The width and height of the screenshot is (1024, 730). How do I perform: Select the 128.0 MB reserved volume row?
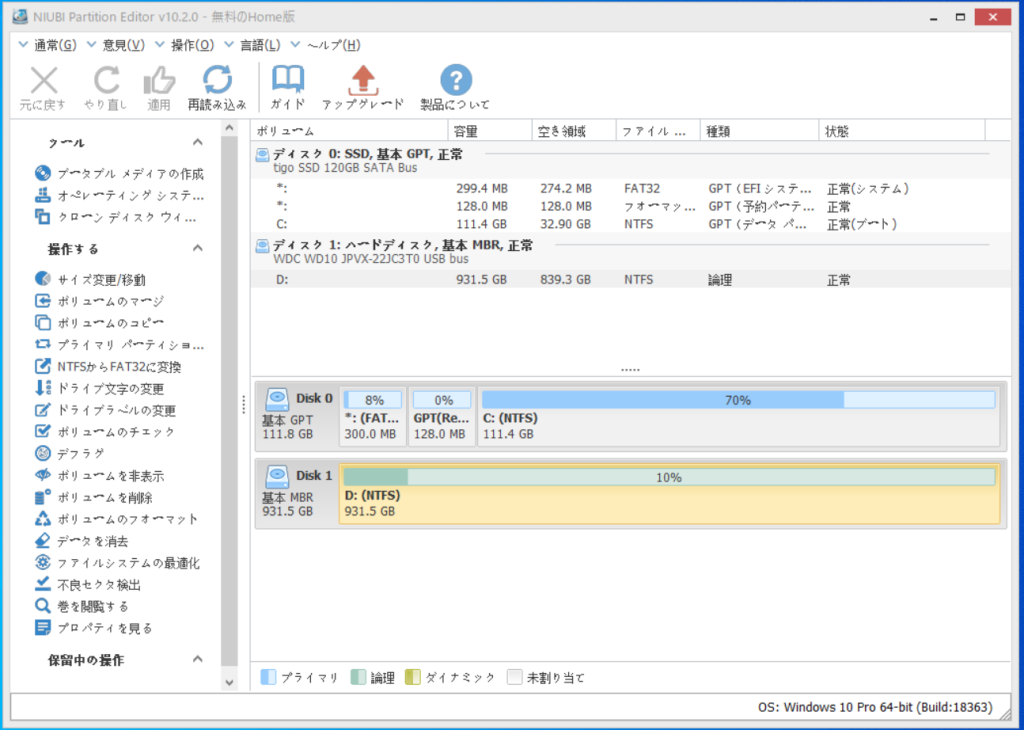click(630, 206)
